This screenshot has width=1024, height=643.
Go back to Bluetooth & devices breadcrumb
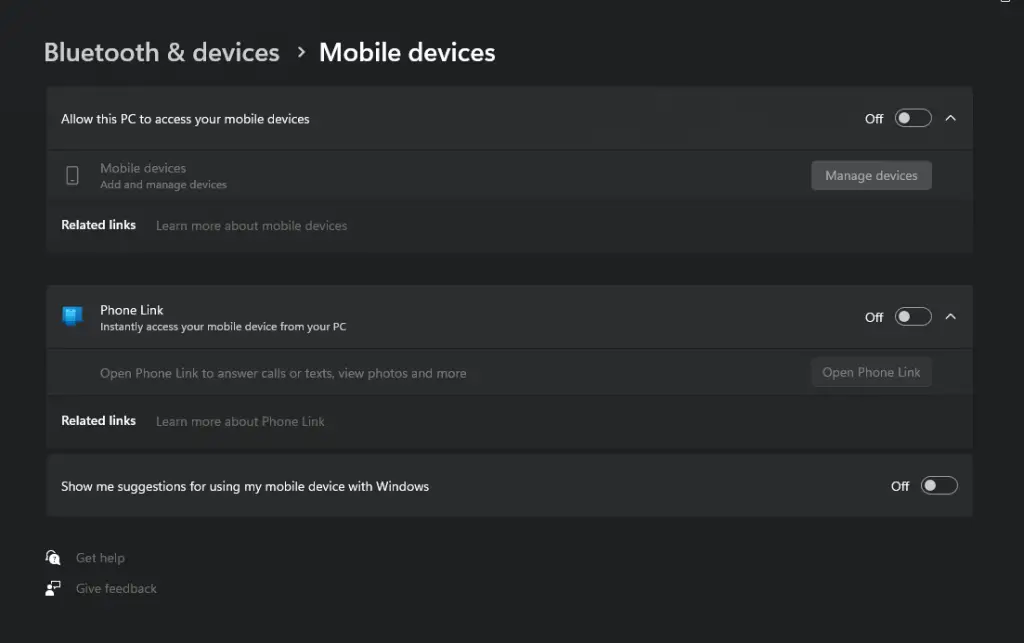(x=162, y=53)
